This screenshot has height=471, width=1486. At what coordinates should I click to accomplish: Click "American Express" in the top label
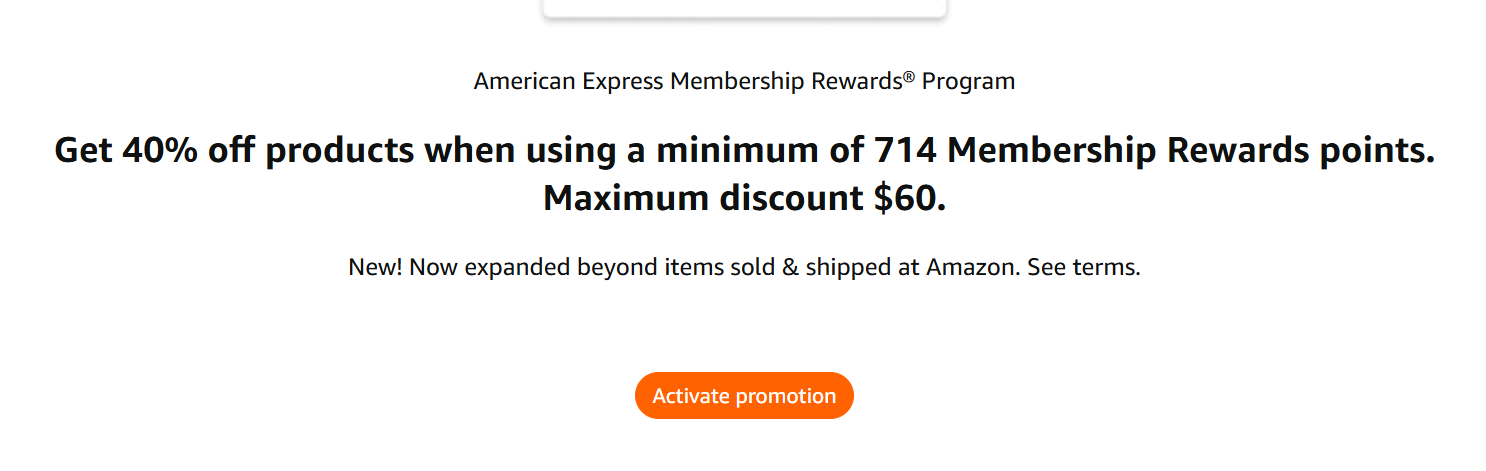tap(568, 81)
